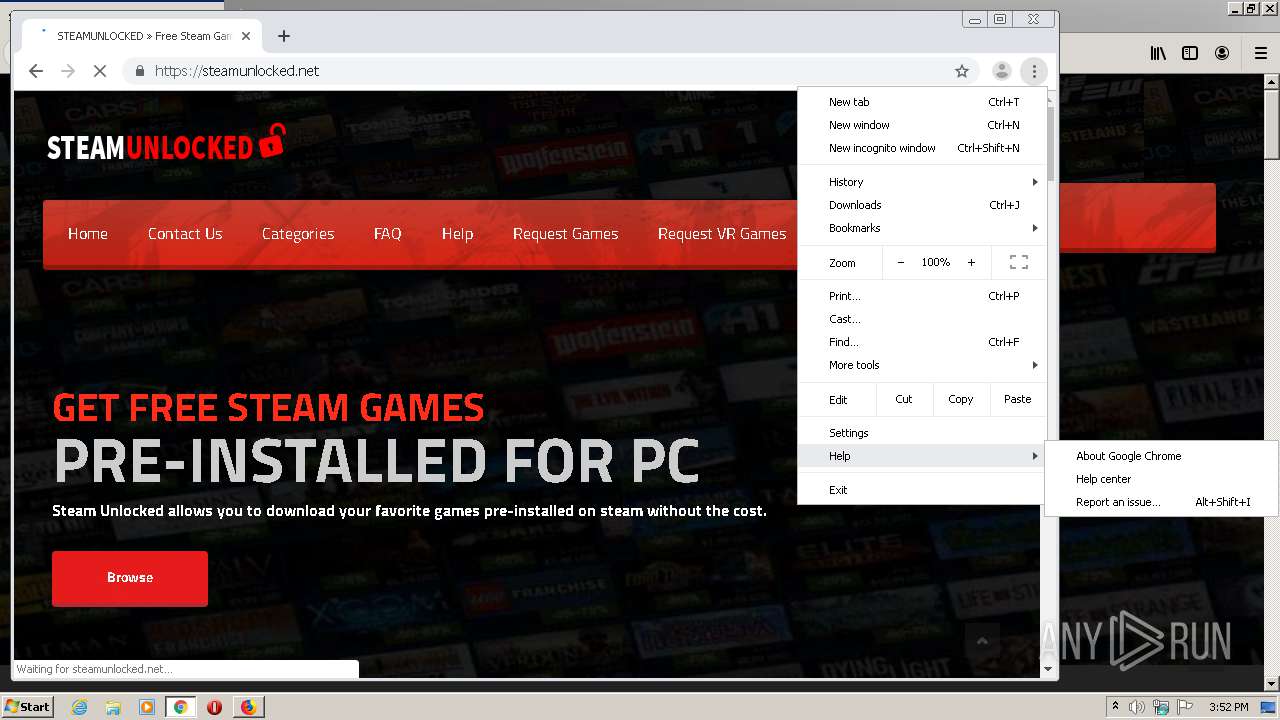Open the FAQ link
The height and width of the screenshot is (720, 1280).
point(388,234)
